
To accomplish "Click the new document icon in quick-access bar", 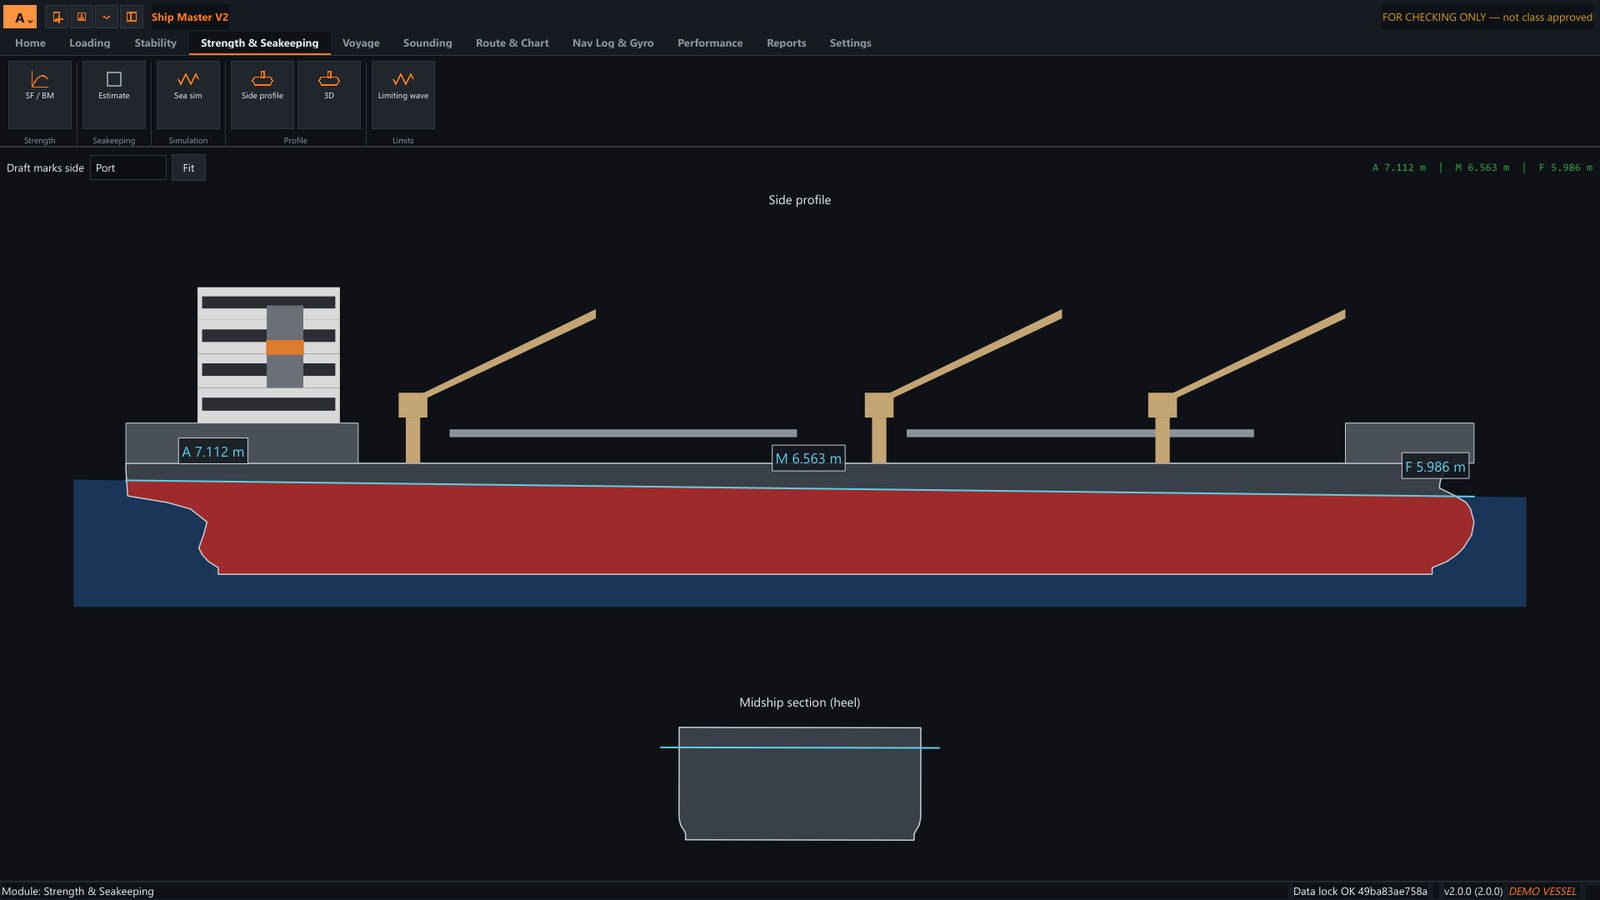I will pyautogui.click(x=57, y=17).
